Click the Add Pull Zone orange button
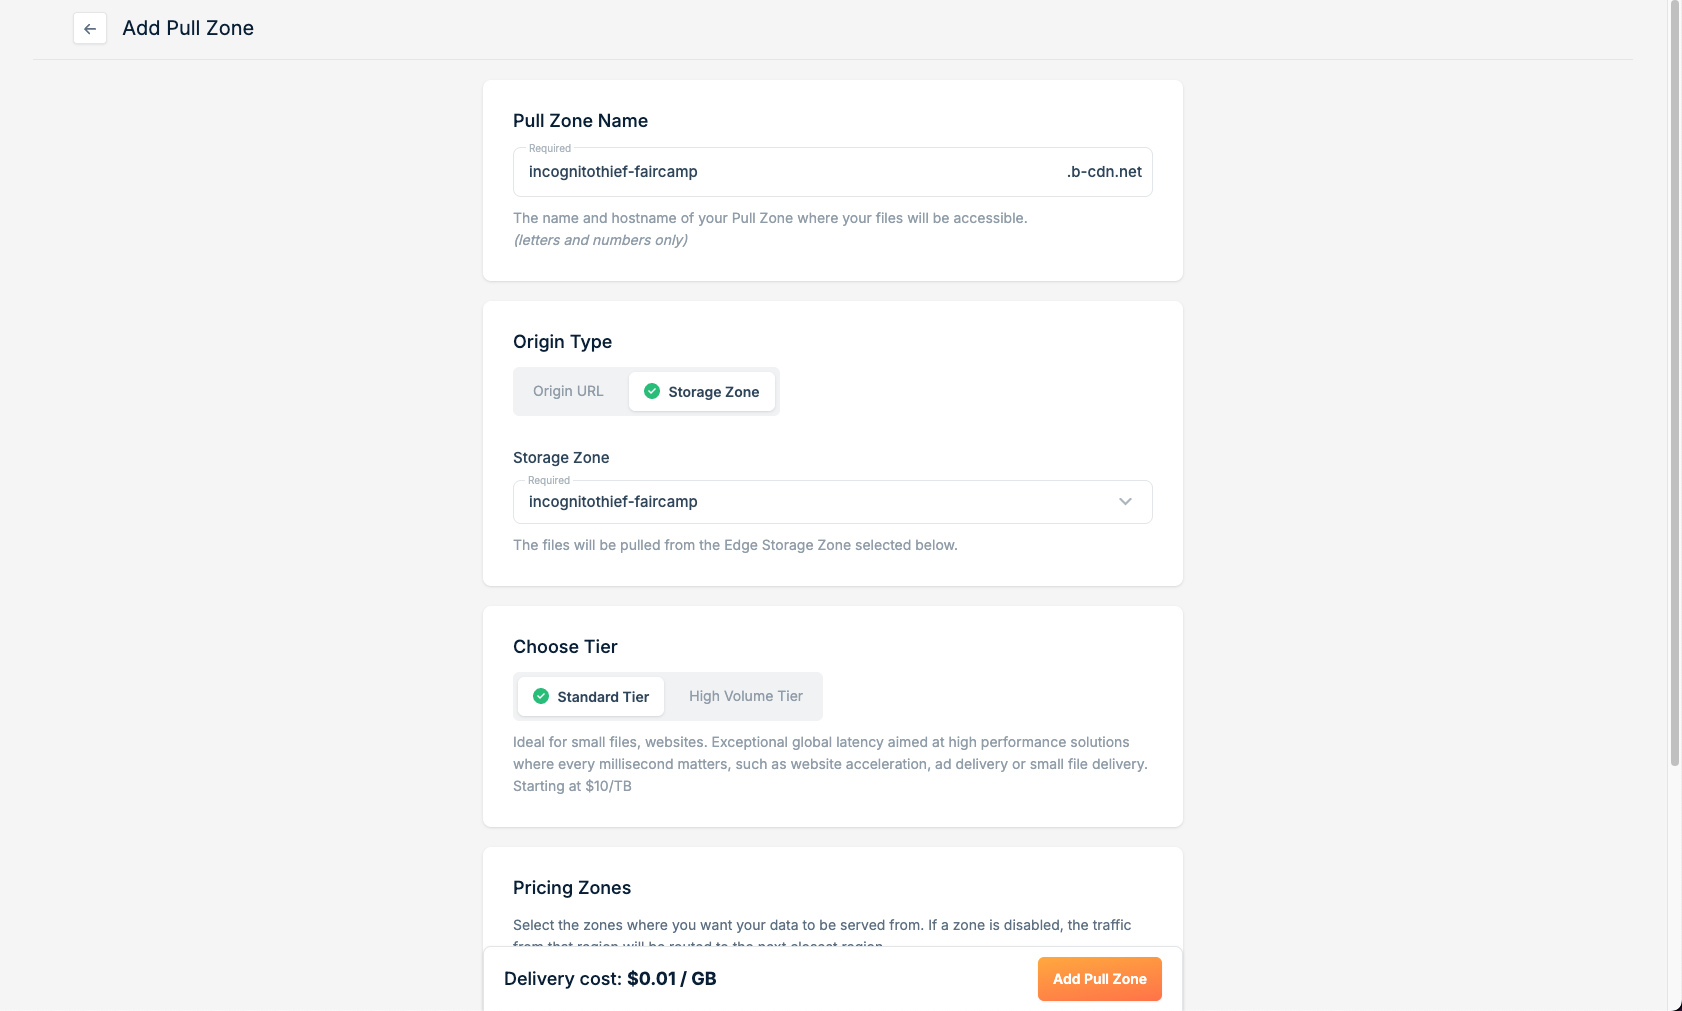This screenshot has height=1011, width=1682. click(x=1100, y=979)
